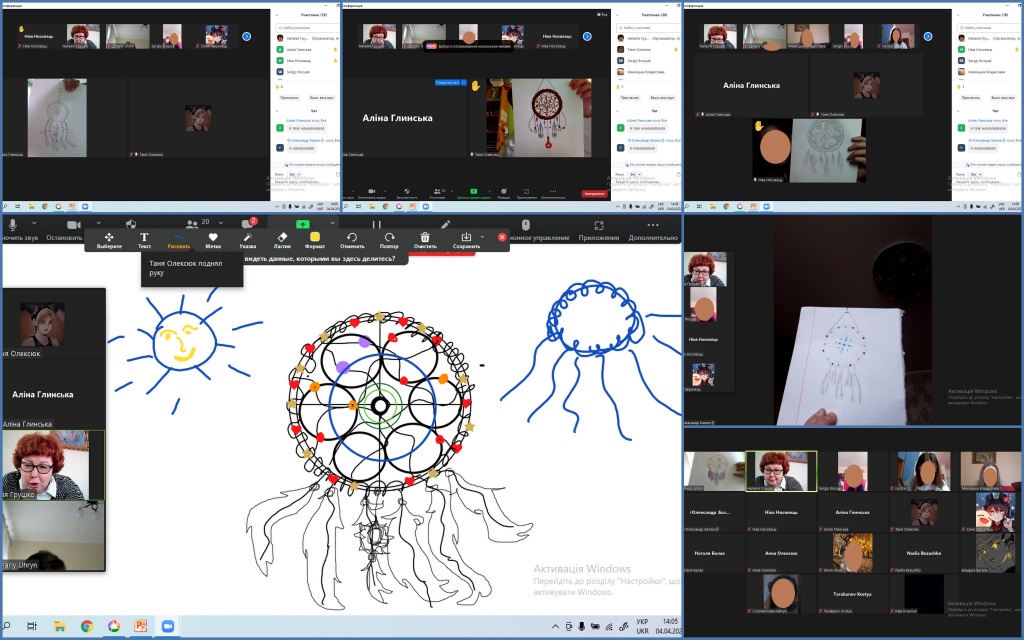Click Пригласить button in top-middle window

pos(630,97)
